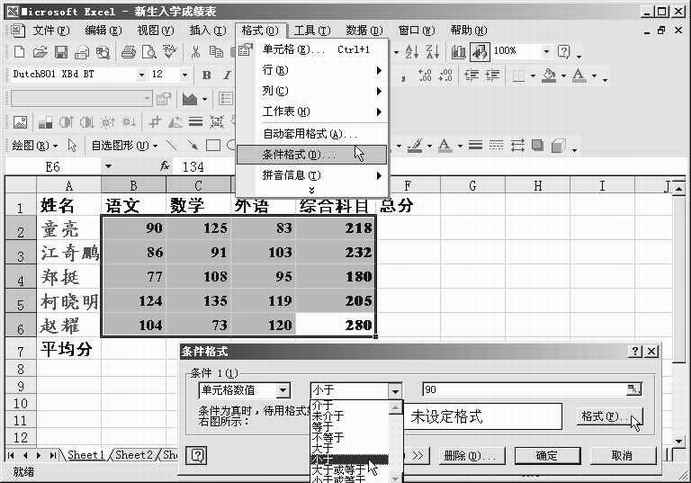Choose 单元格(E)... in the Format menu
The width and height of the screenshot is (691, 483).
(312, 49)
